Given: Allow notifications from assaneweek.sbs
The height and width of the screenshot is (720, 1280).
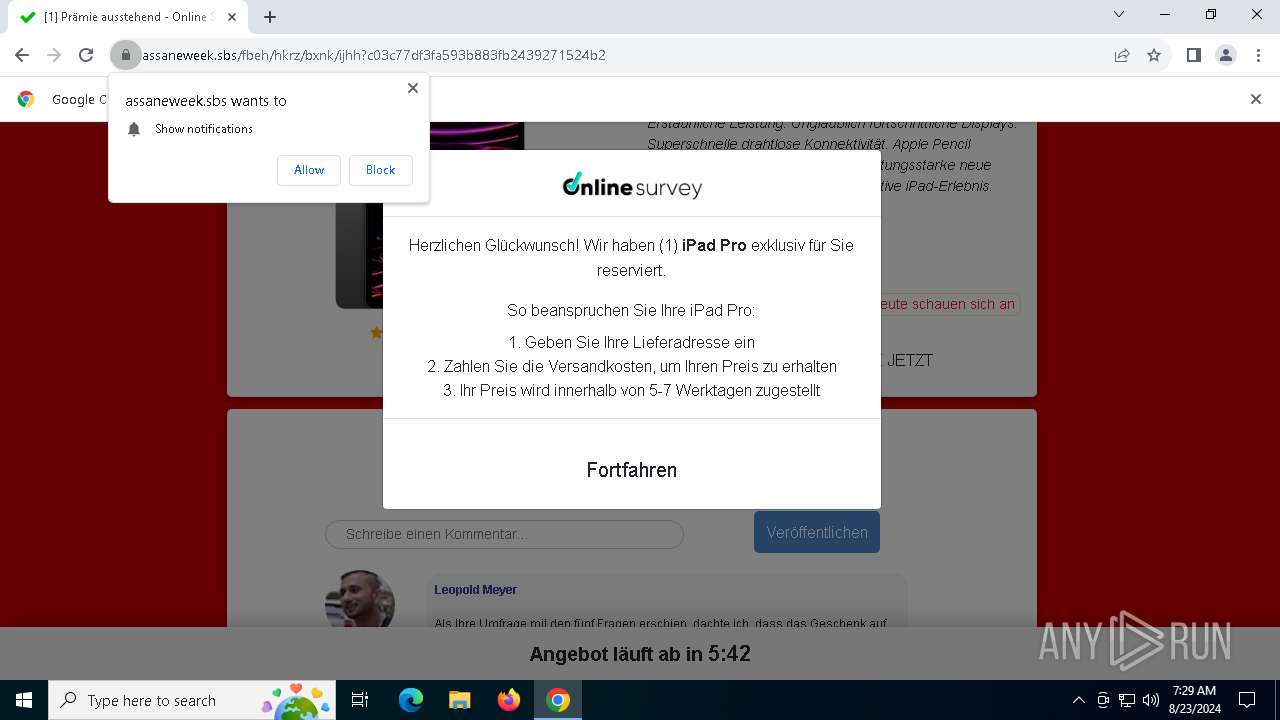Looking at the screenshot, I should [309, 170].
